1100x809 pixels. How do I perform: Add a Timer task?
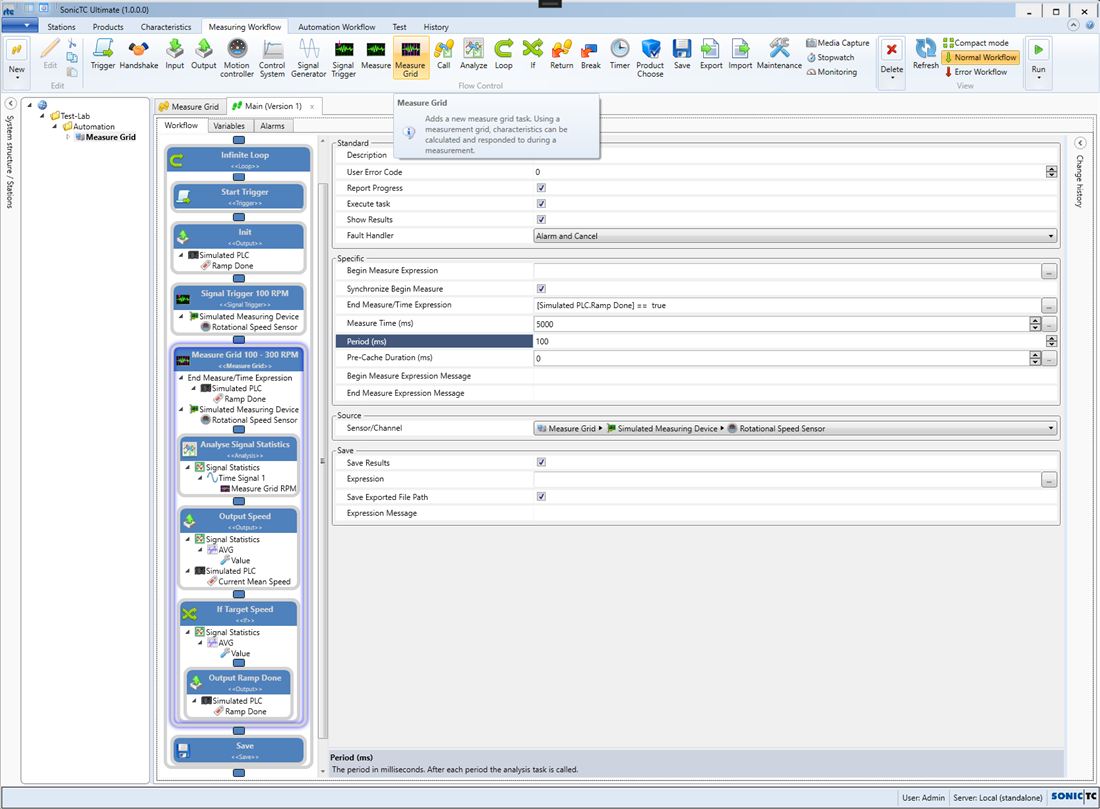(619, 55)
